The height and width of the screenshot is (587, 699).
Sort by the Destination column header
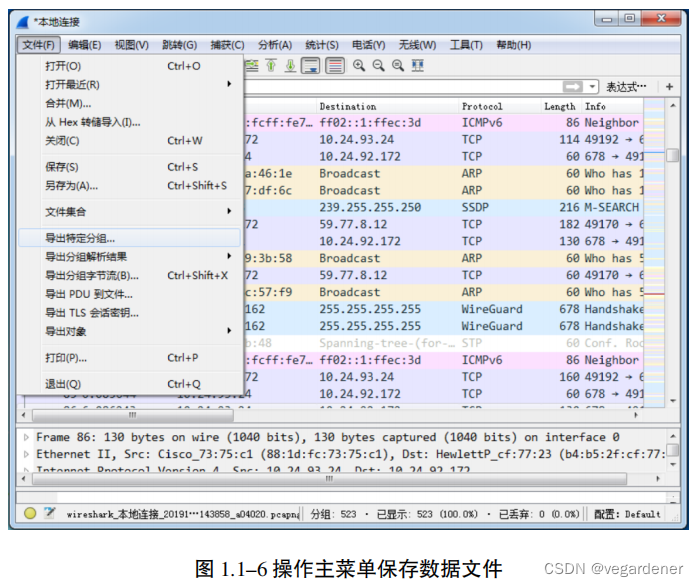pos(387,107)
